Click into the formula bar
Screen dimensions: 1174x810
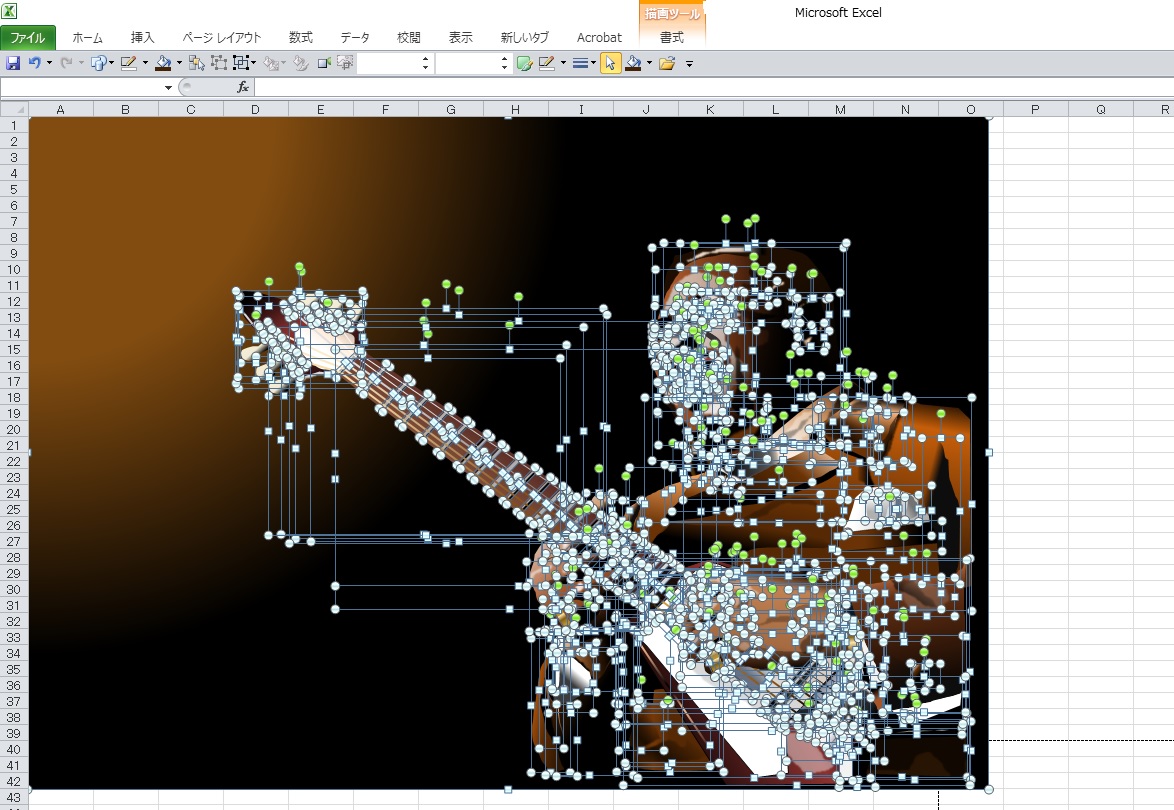pos(714,88)
